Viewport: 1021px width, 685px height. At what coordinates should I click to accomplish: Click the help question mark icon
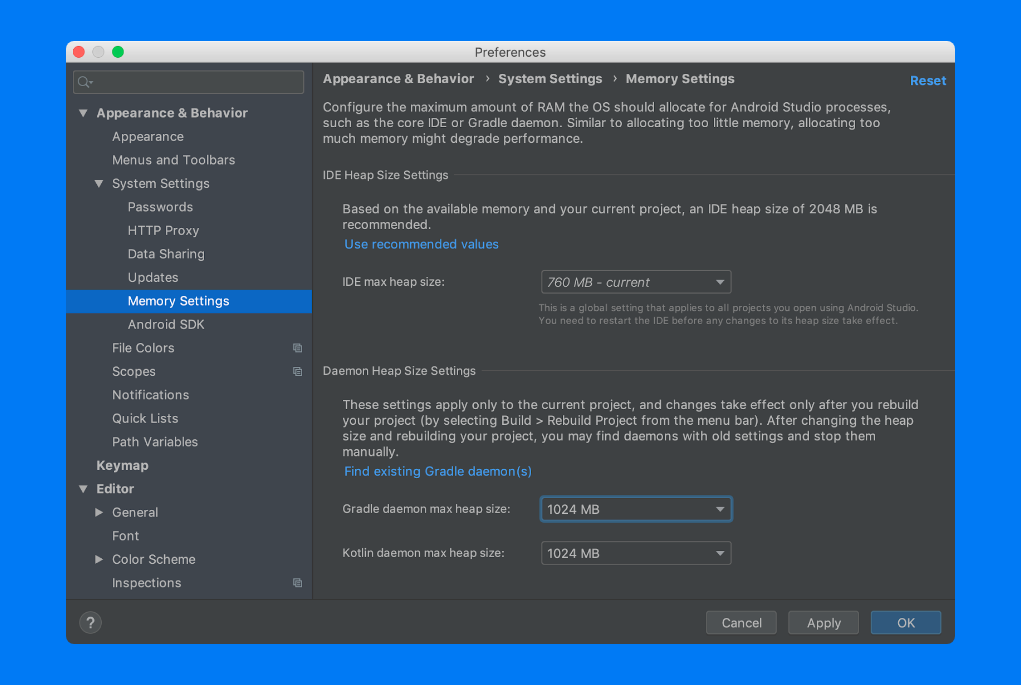coord(90,623)
